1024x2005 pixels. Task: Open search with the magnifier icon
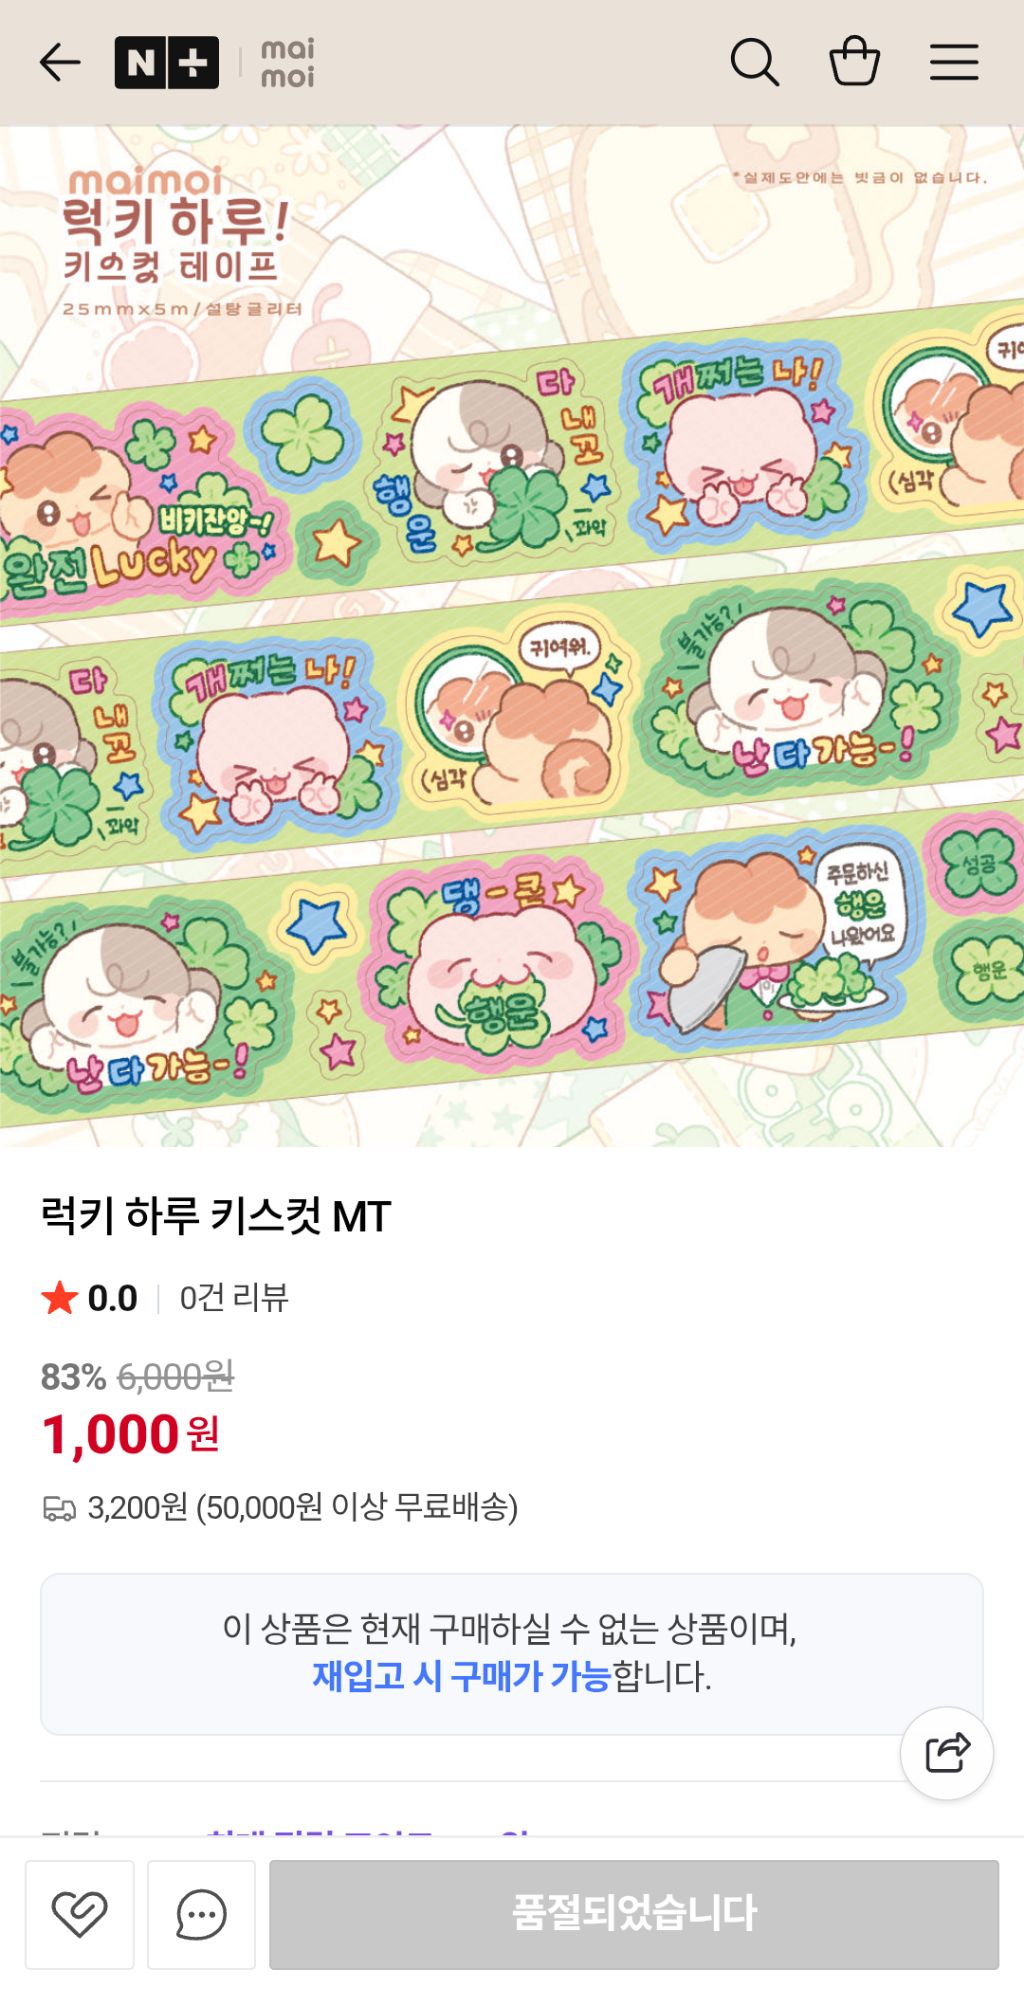click(755, 63)
